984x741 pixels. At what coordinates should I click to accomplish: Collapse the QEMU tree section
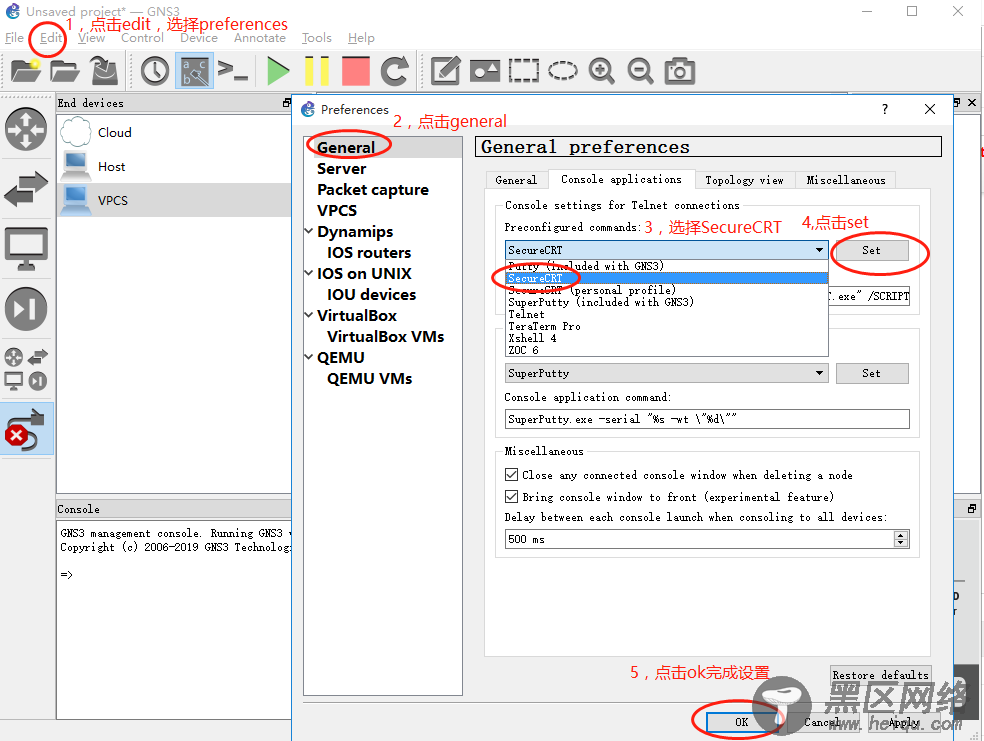pos(309,357)
